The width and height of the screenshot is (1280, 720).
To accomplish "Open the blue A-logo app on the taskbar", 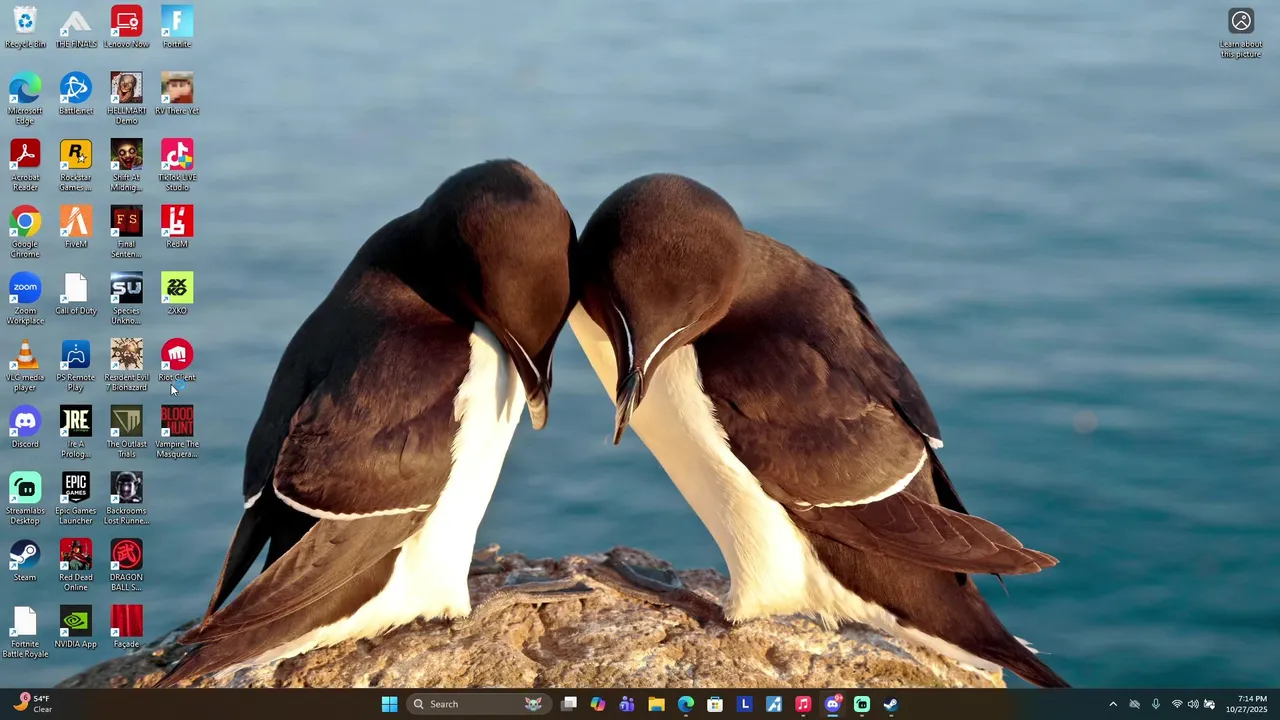I will 774,704.
